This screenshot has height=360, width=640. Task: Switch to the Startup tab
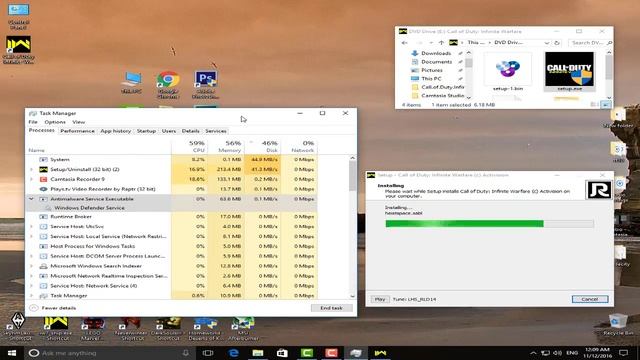(x=146, y=131)
